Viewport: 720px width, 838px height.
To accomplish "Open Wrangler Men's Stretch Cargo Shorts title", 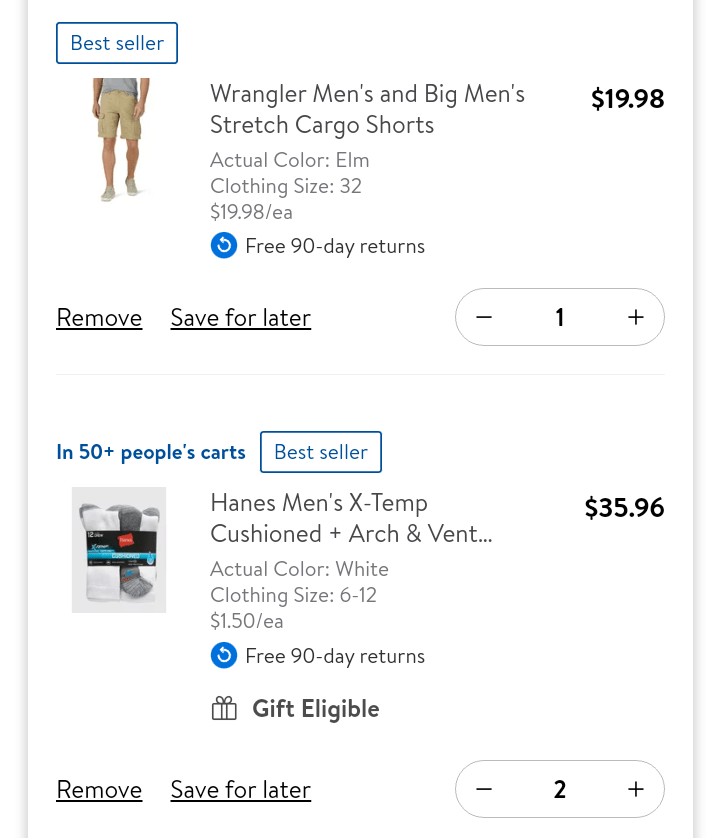I will click(x=367, y=109).
